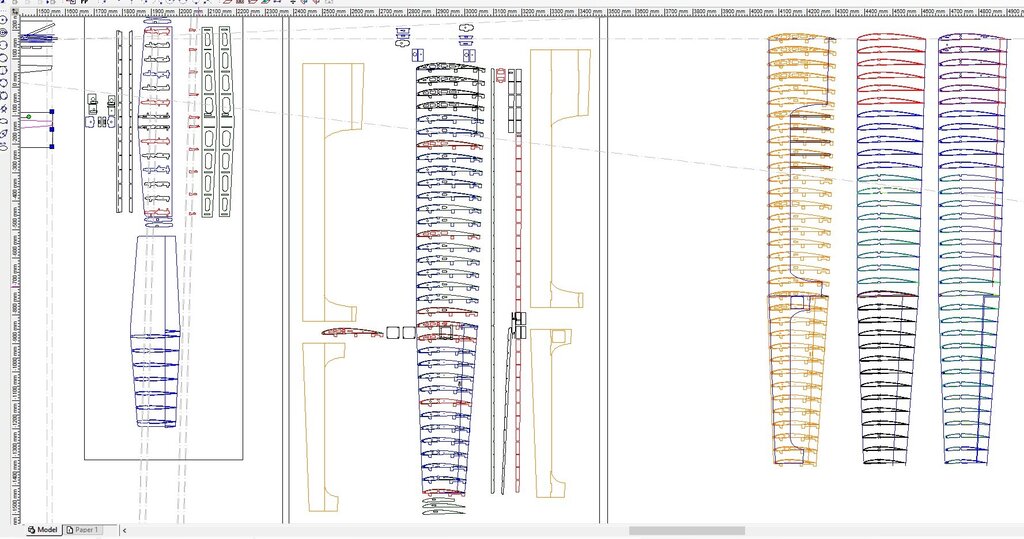The width and height of the screenshot is (1024, 539).
Task: Click the bottom blue selection handle
Action: pos(51,146)
